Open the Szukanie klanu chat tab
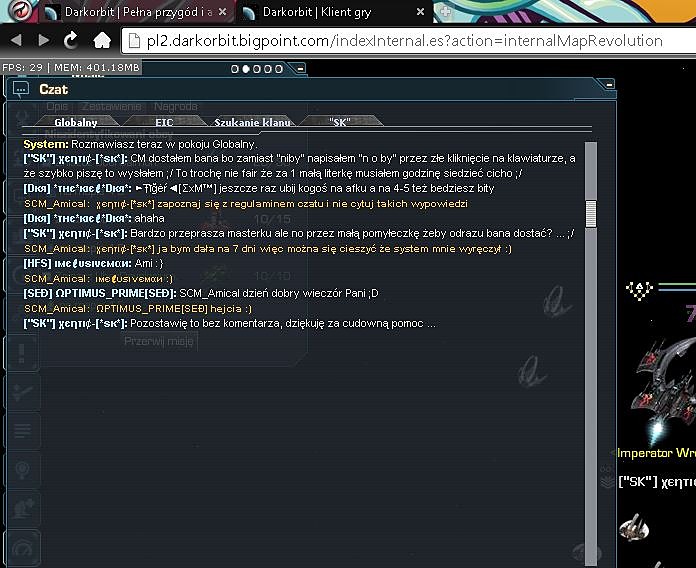This screenshot has width=696, height=568. [252, 122]
